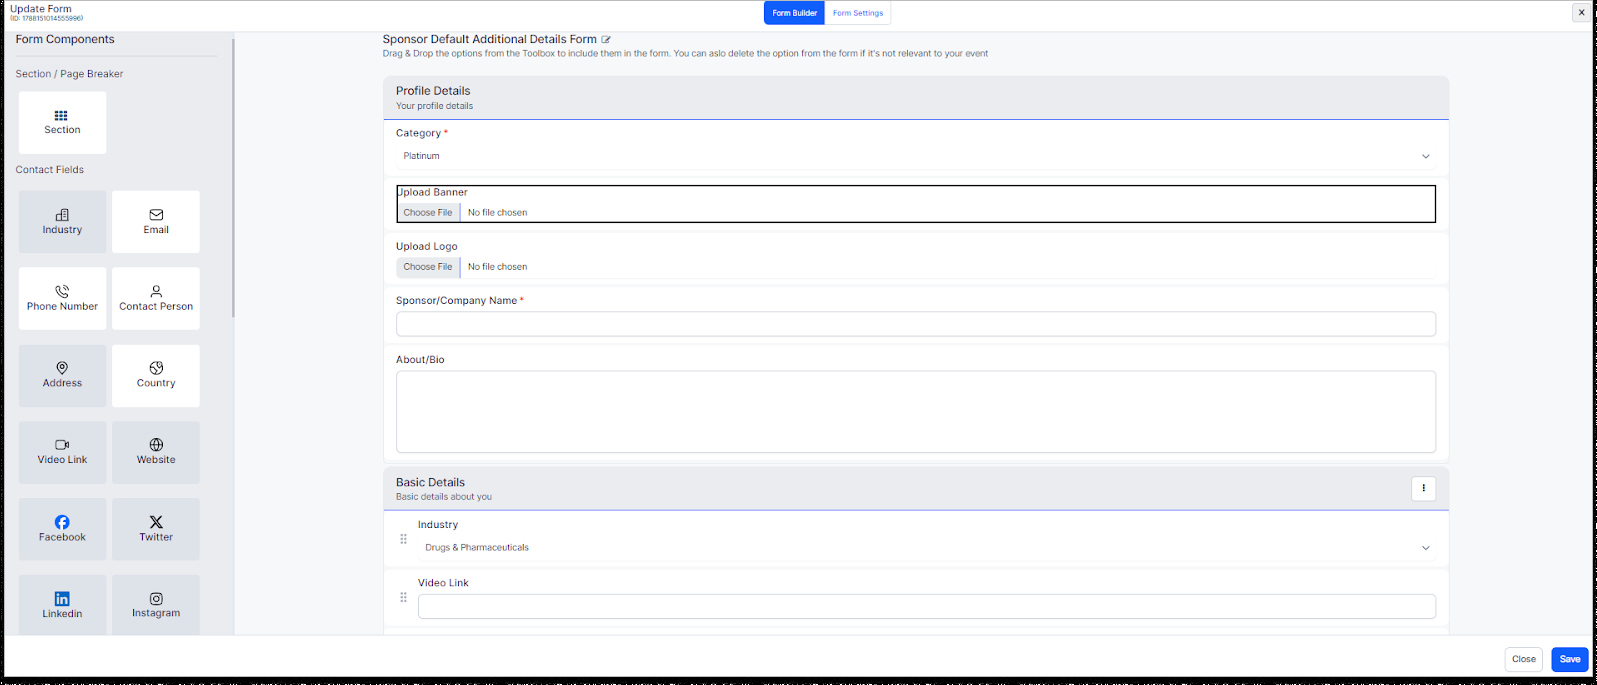Viewport: 1597px width, 685px height.
Task: Click the Section / Page Breaker heading
Action: (69, 74)
